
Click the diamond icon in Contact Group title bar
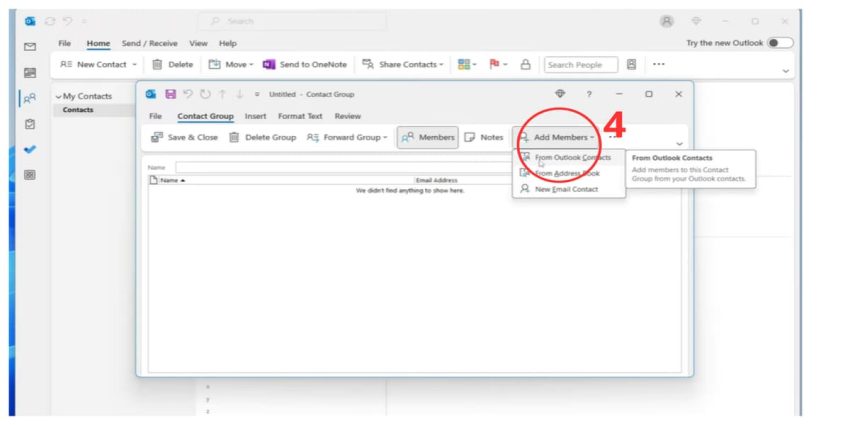pos(560,94)
